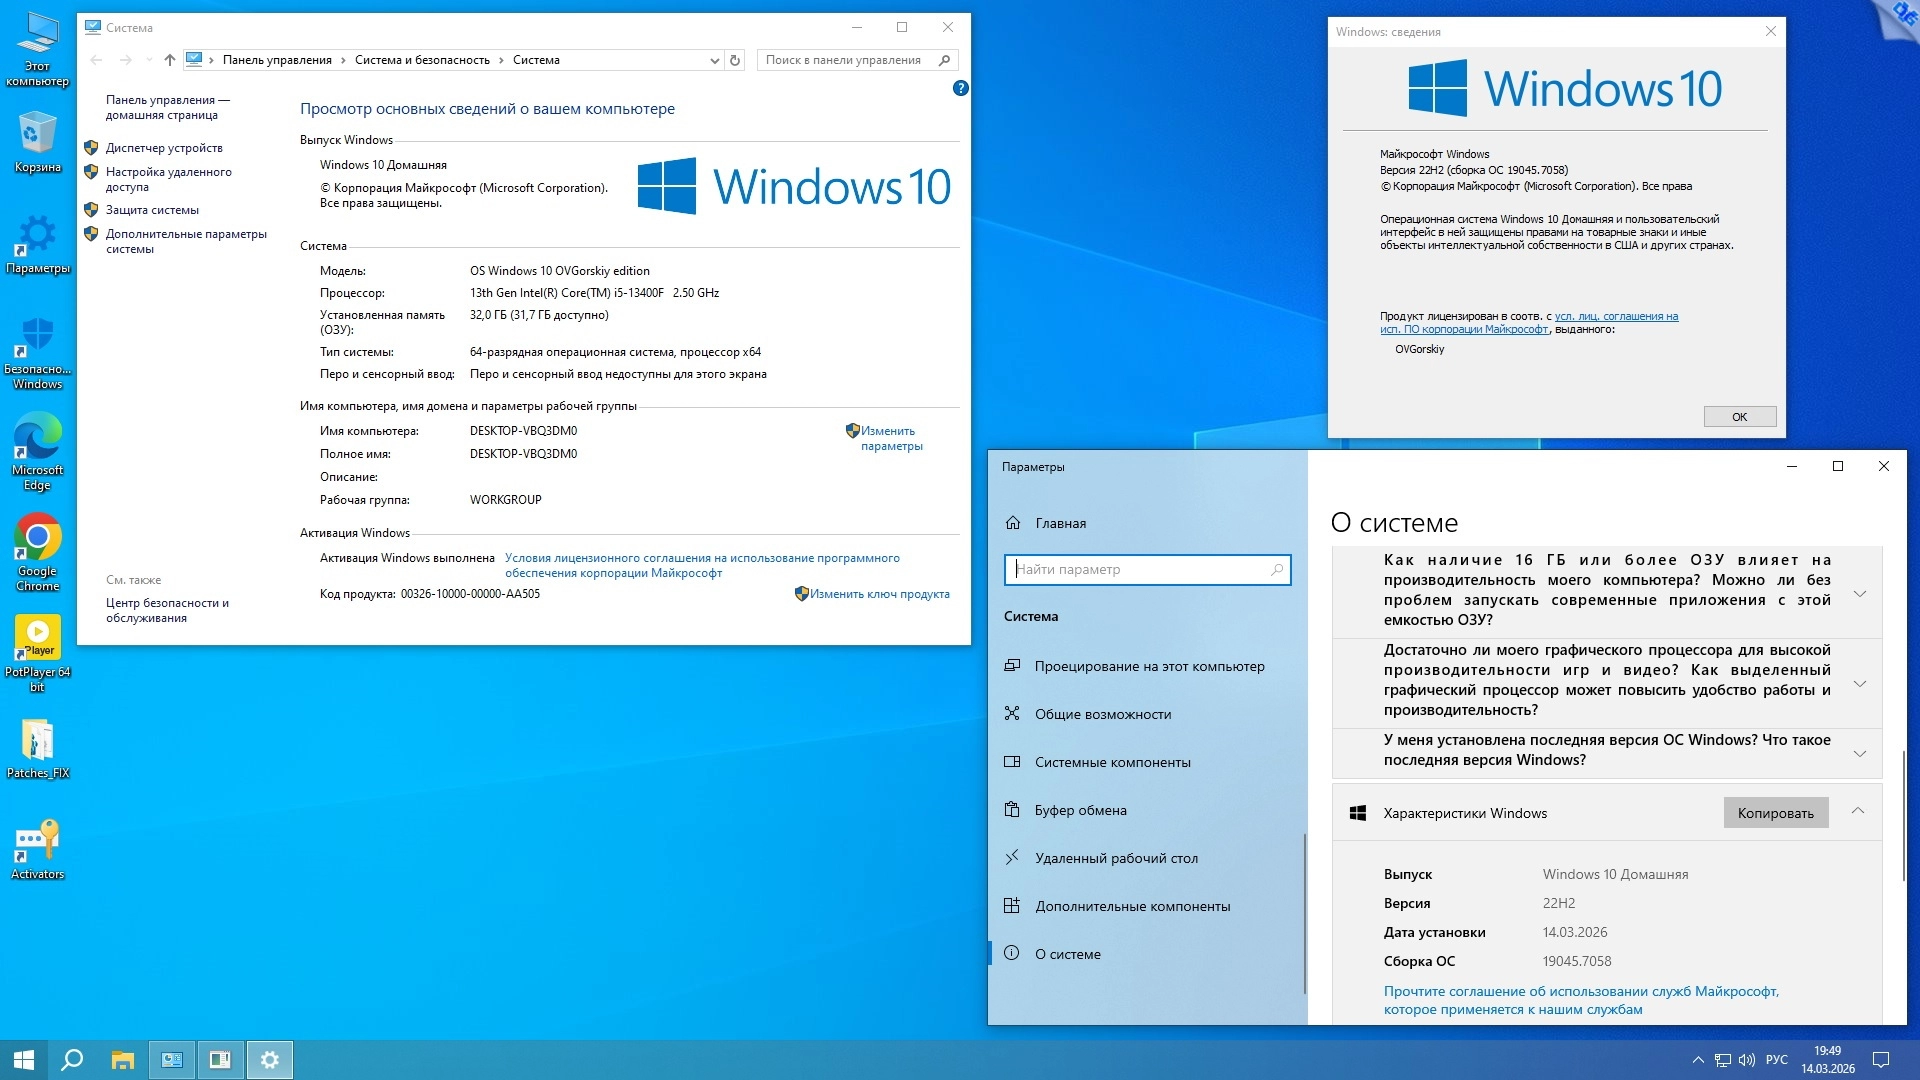Collapse the Характеристики Windows section
This screenshot has height=1080, width=1920.
[1857, 811]
